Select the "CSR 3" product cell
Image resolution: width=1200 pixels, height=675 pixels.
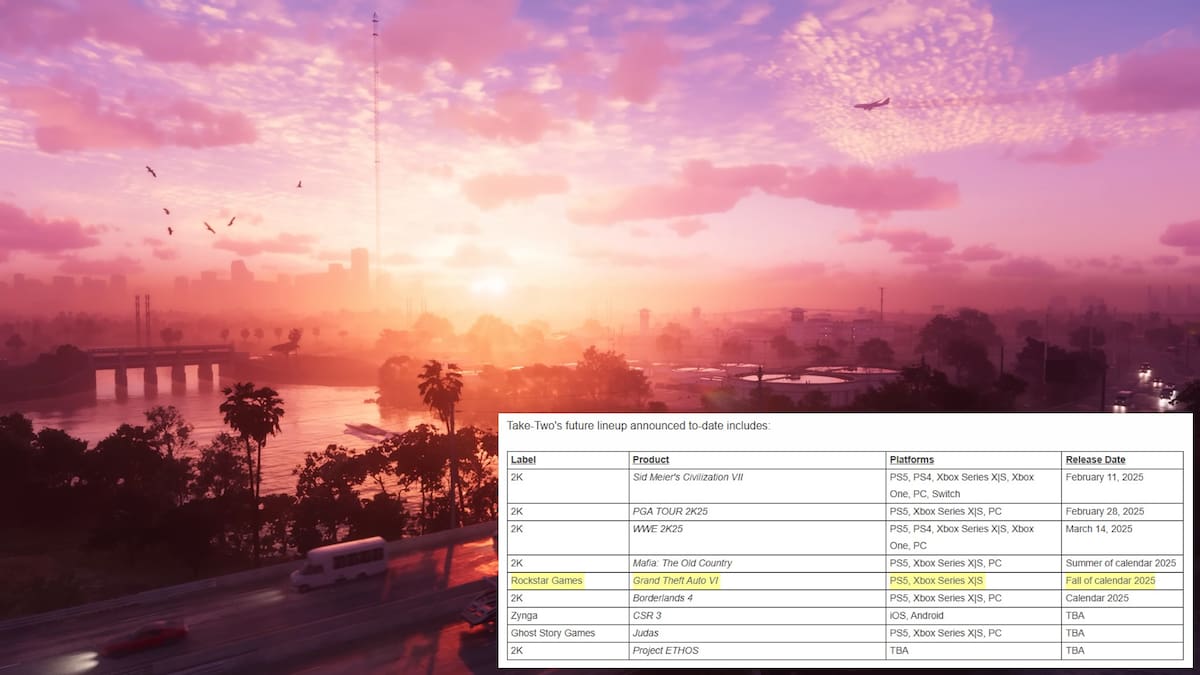click(x=648, y=615)
